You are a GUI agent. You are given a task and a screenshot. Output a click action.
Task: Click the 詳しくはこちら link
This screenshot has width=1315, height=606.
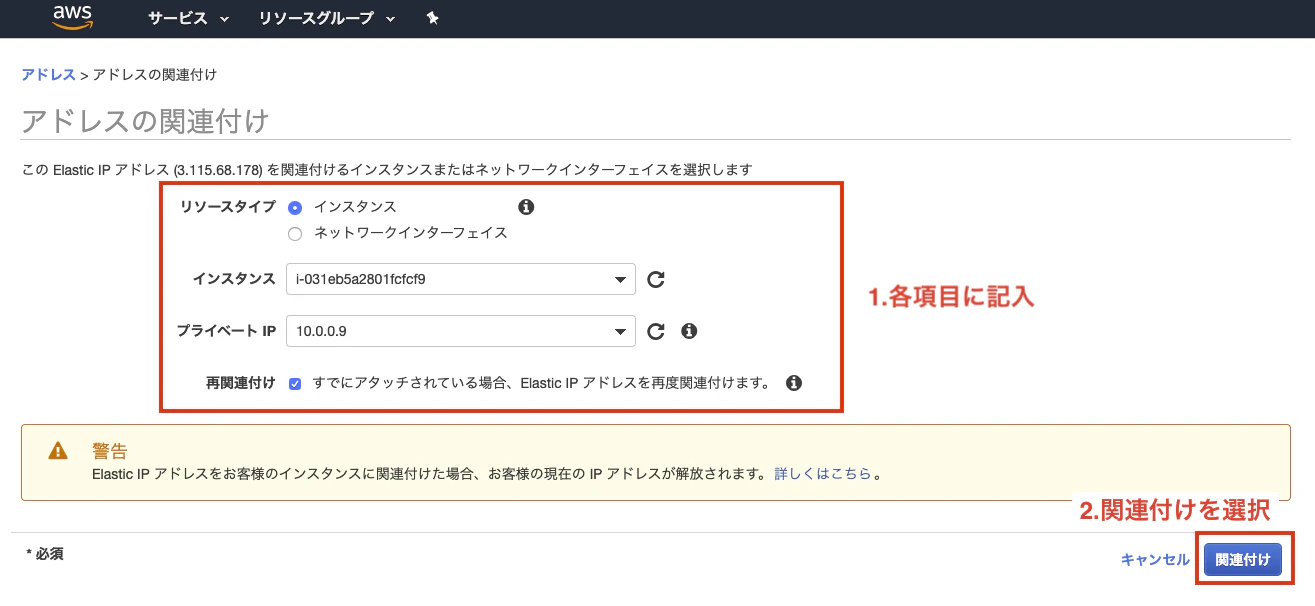823,474
